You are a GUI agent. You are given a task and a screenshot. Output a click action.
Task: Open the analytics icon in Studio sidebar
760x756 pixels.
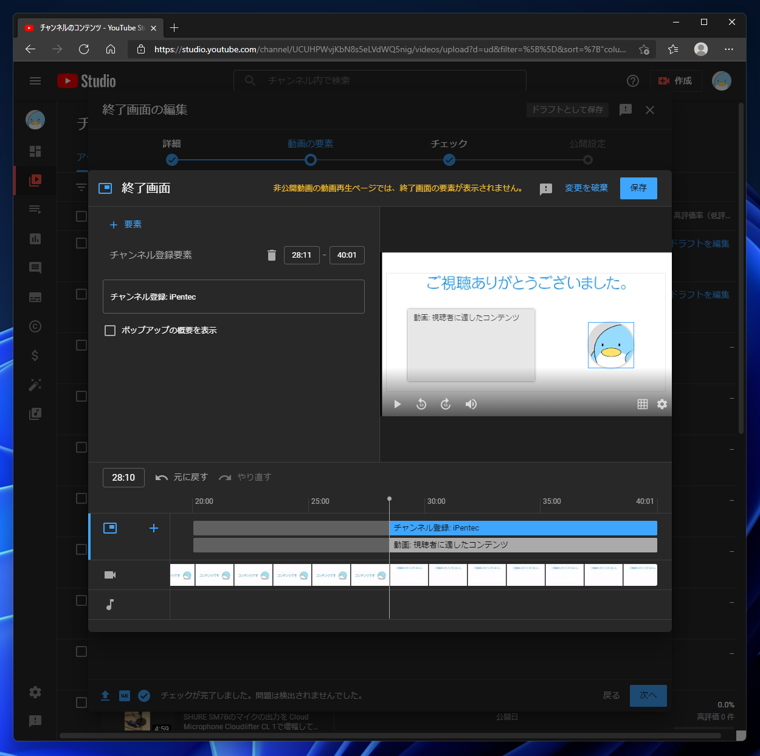(35, 238)
